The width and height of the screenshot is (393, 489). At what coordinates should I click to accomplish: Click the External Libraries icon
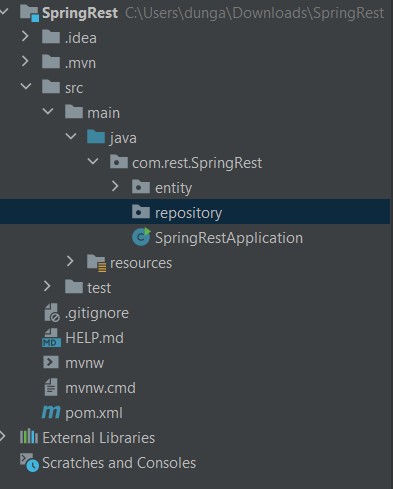[29, 436]
